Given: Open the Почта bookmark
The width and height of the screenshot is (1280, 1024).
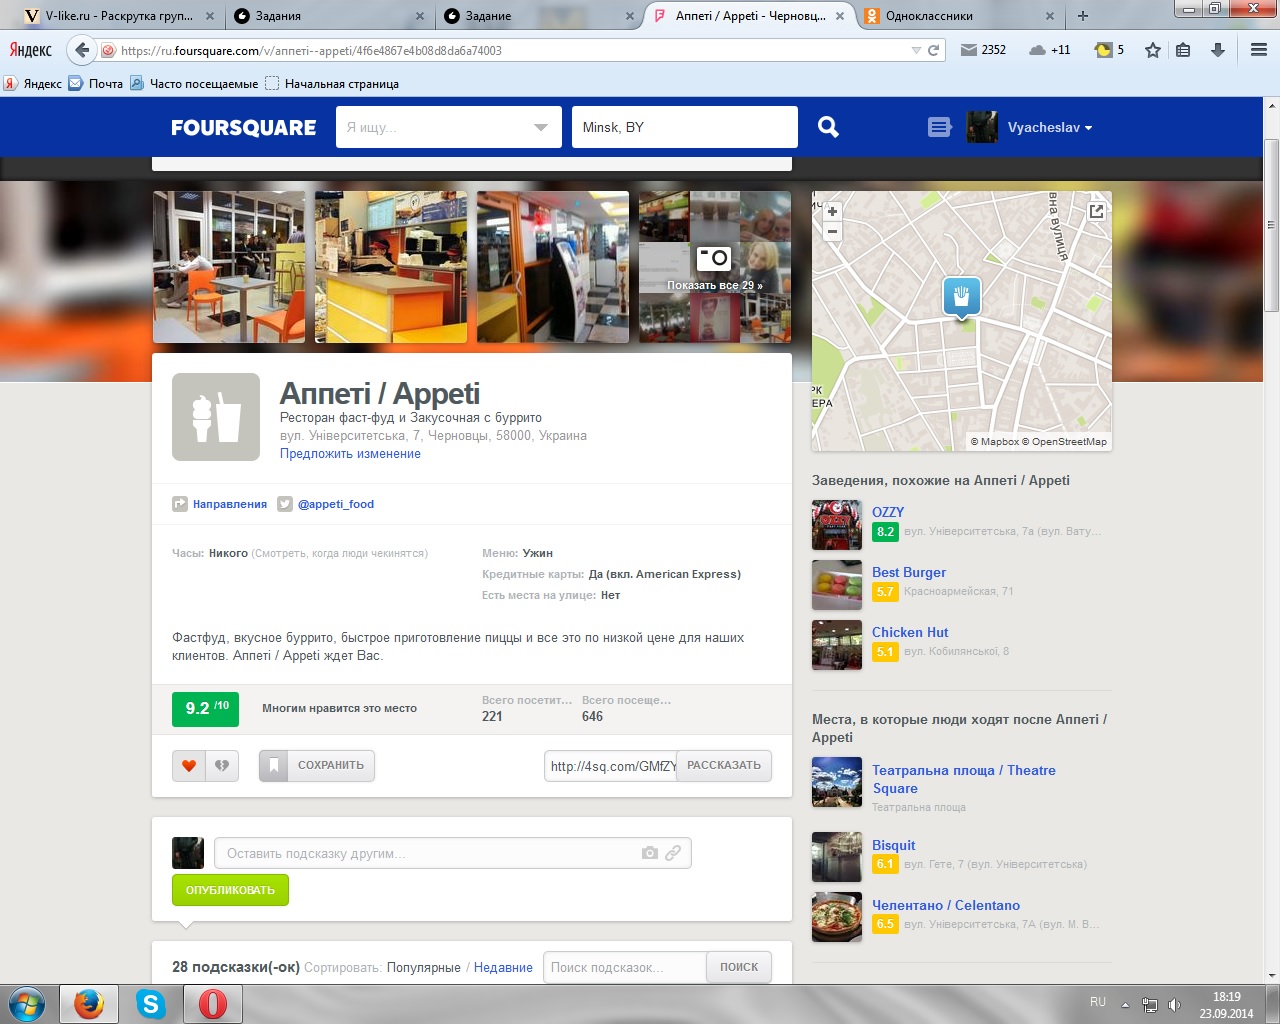Looking at the screenshot, I should click(x=96, y=84).
